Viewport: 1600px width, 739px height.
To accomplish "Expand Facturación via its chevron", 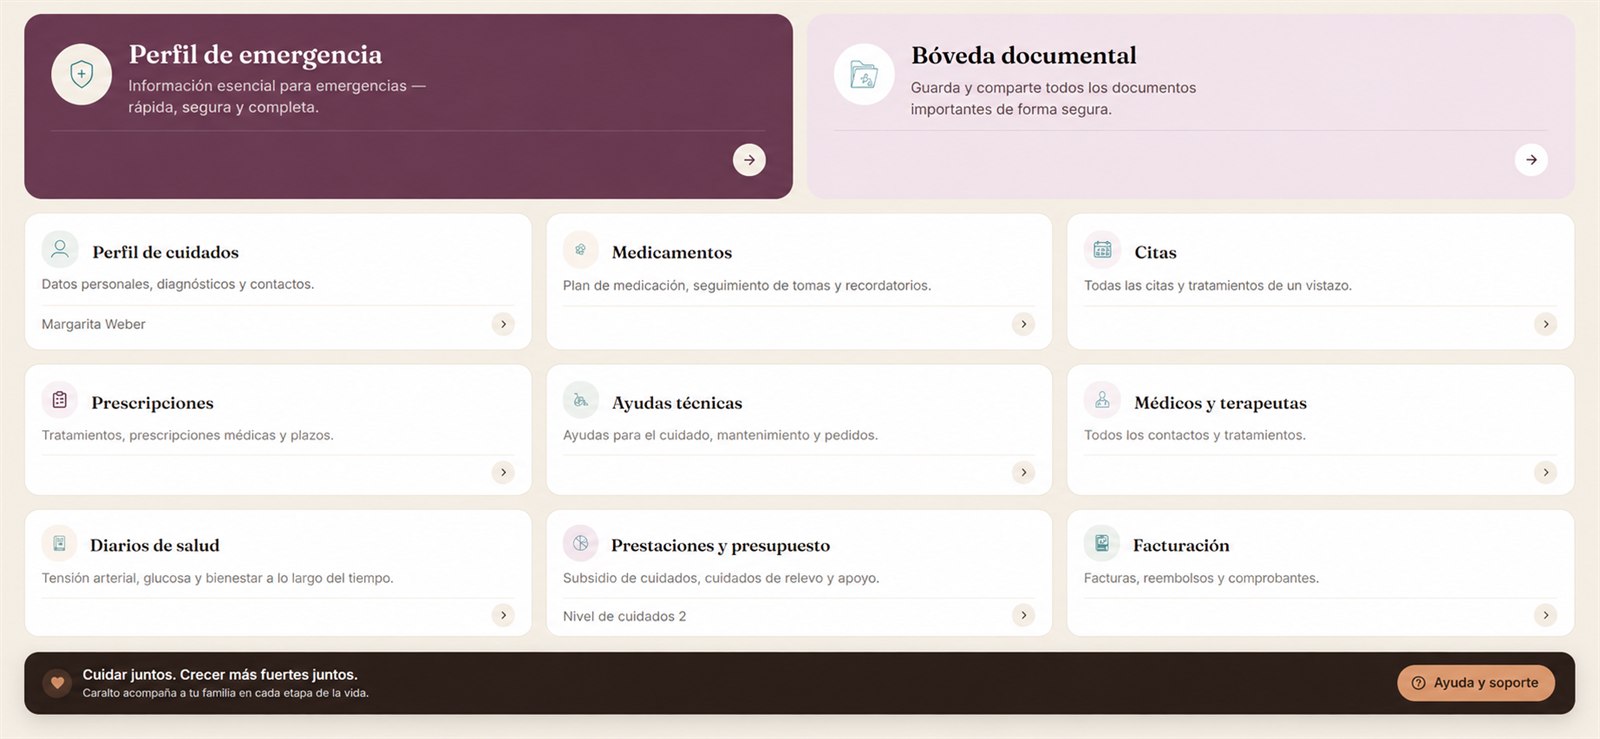I will [1546, 615].
